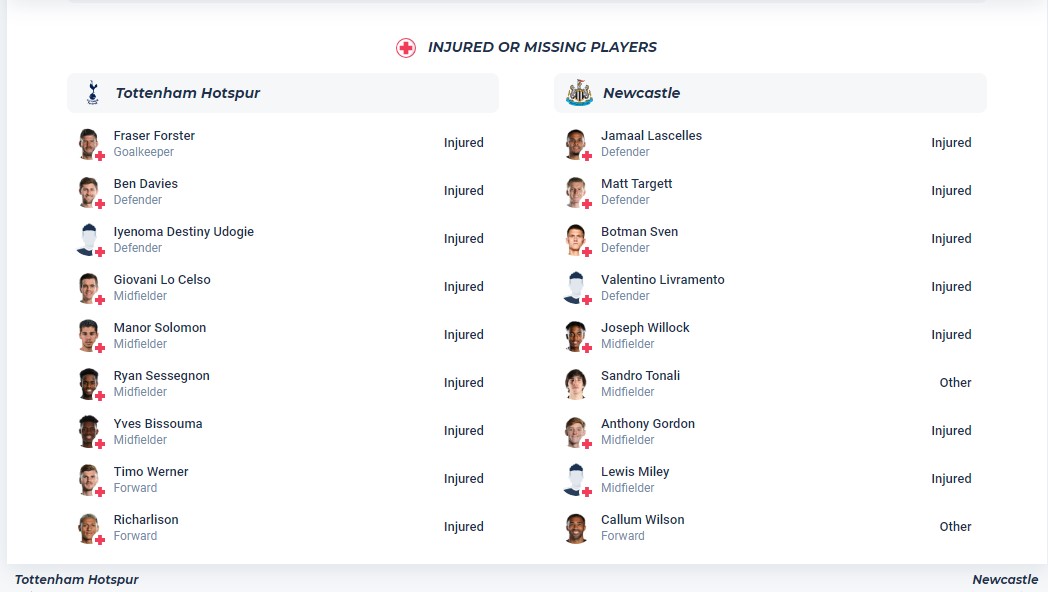The image size is (1048, 592).
Task: Click the Tottenham Hotspur team header
Action: tap(188, 93)
